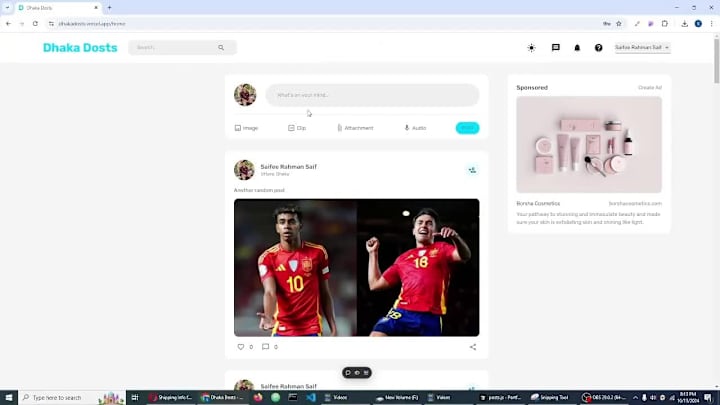Add a Clip to the new post
Viewport: 720px width, 405px height.
pos(297,128)
